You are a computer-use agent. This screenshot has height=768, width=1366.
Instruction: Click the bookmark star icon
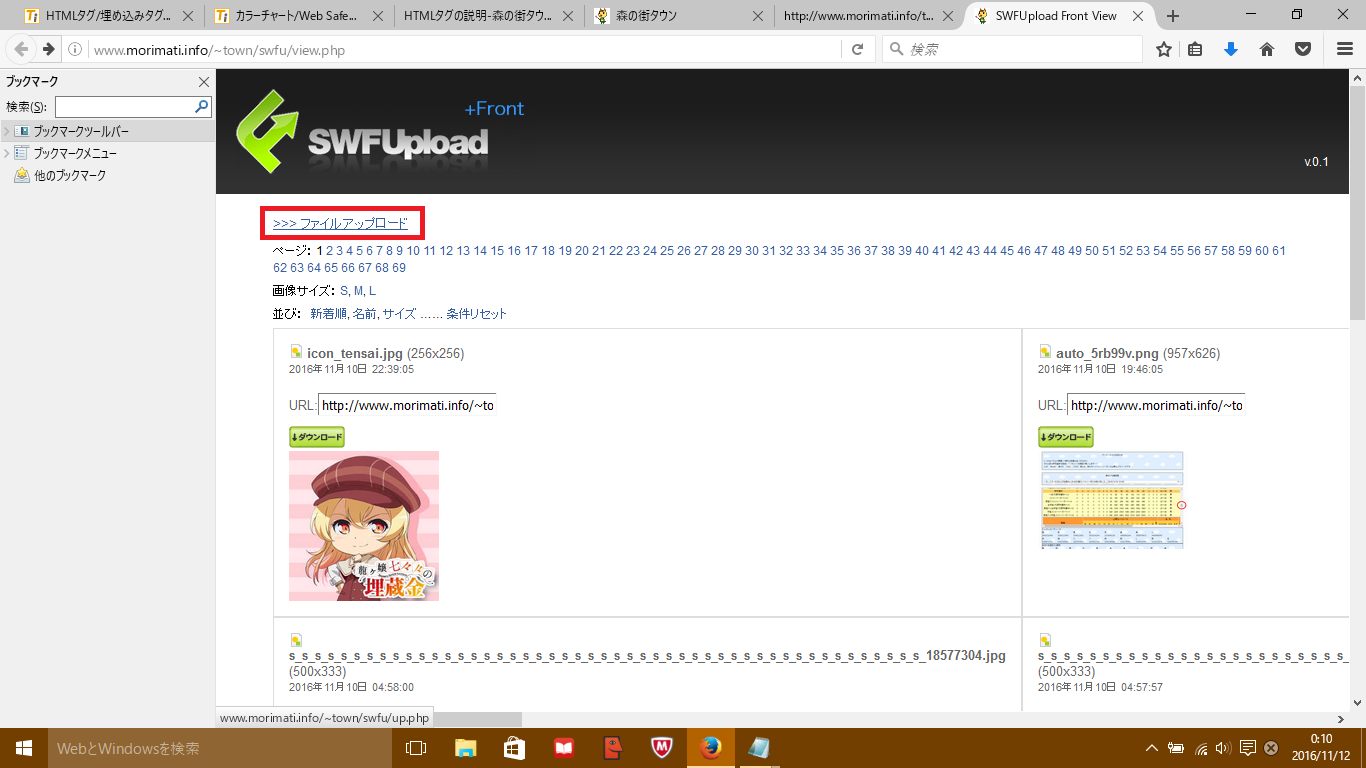coord(1164,49)
